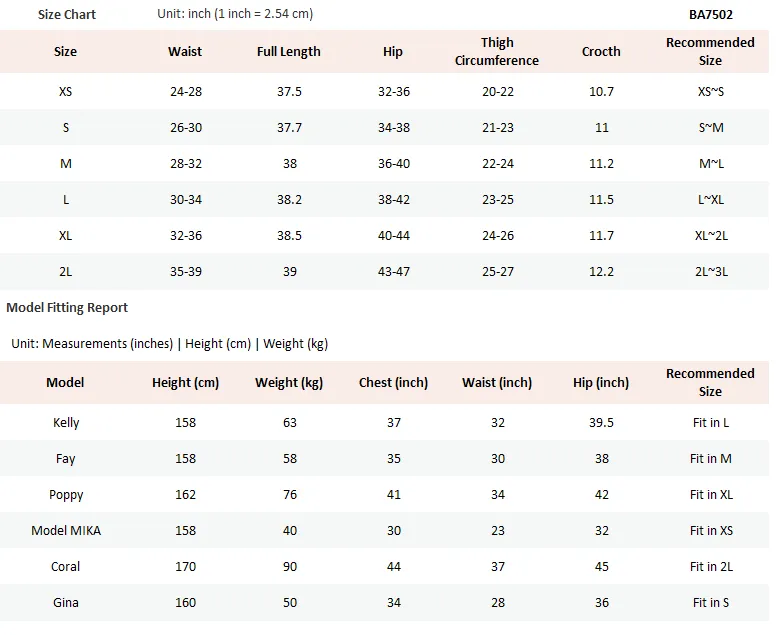The height and width of the screenshot is (635, 776).
Task: Click the Height (cm) column header
Action: coord(186,383)
